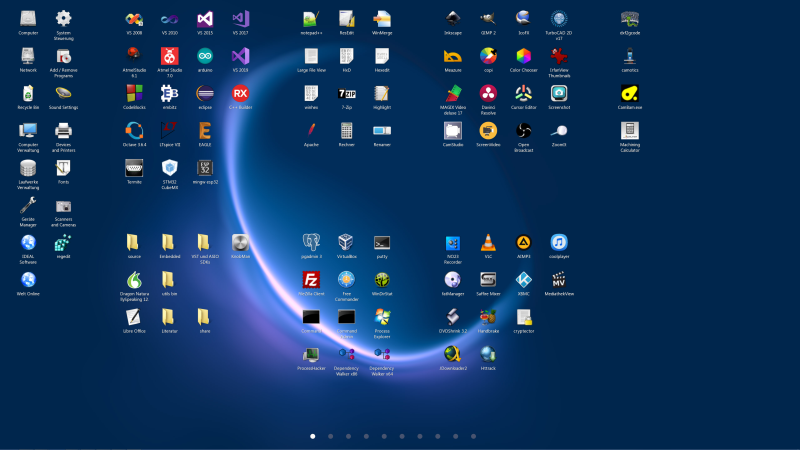Start Atmel Studio 7.0

point(169,57)
